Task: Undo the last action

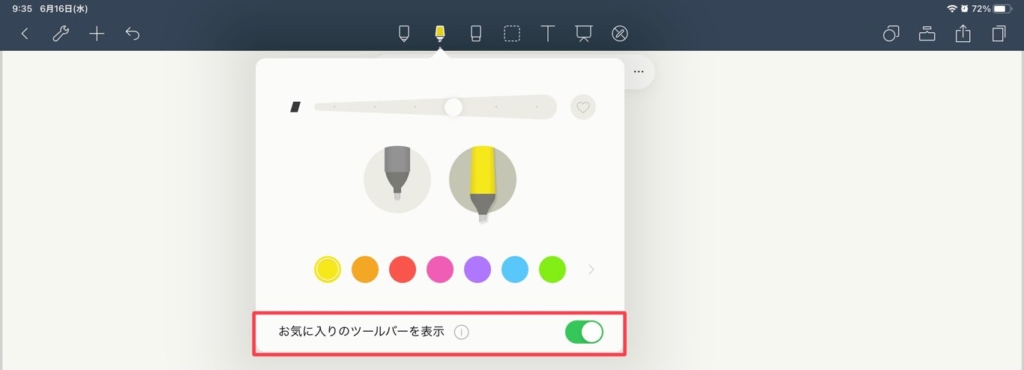Action: (133, 34)
